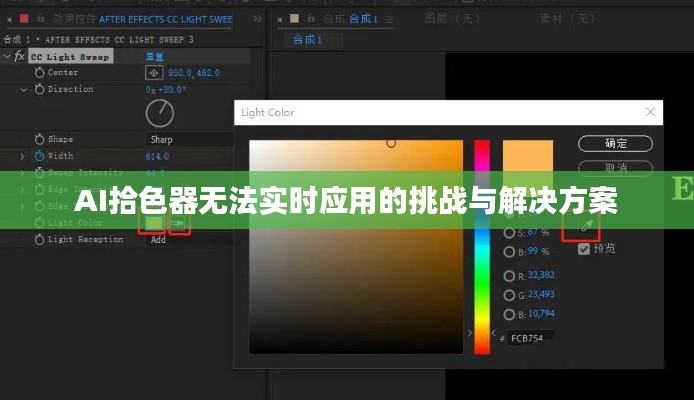Uncheck the 预览 preview checkbox
The height and width of the screenshot is (400, 694).
point(585,248)
